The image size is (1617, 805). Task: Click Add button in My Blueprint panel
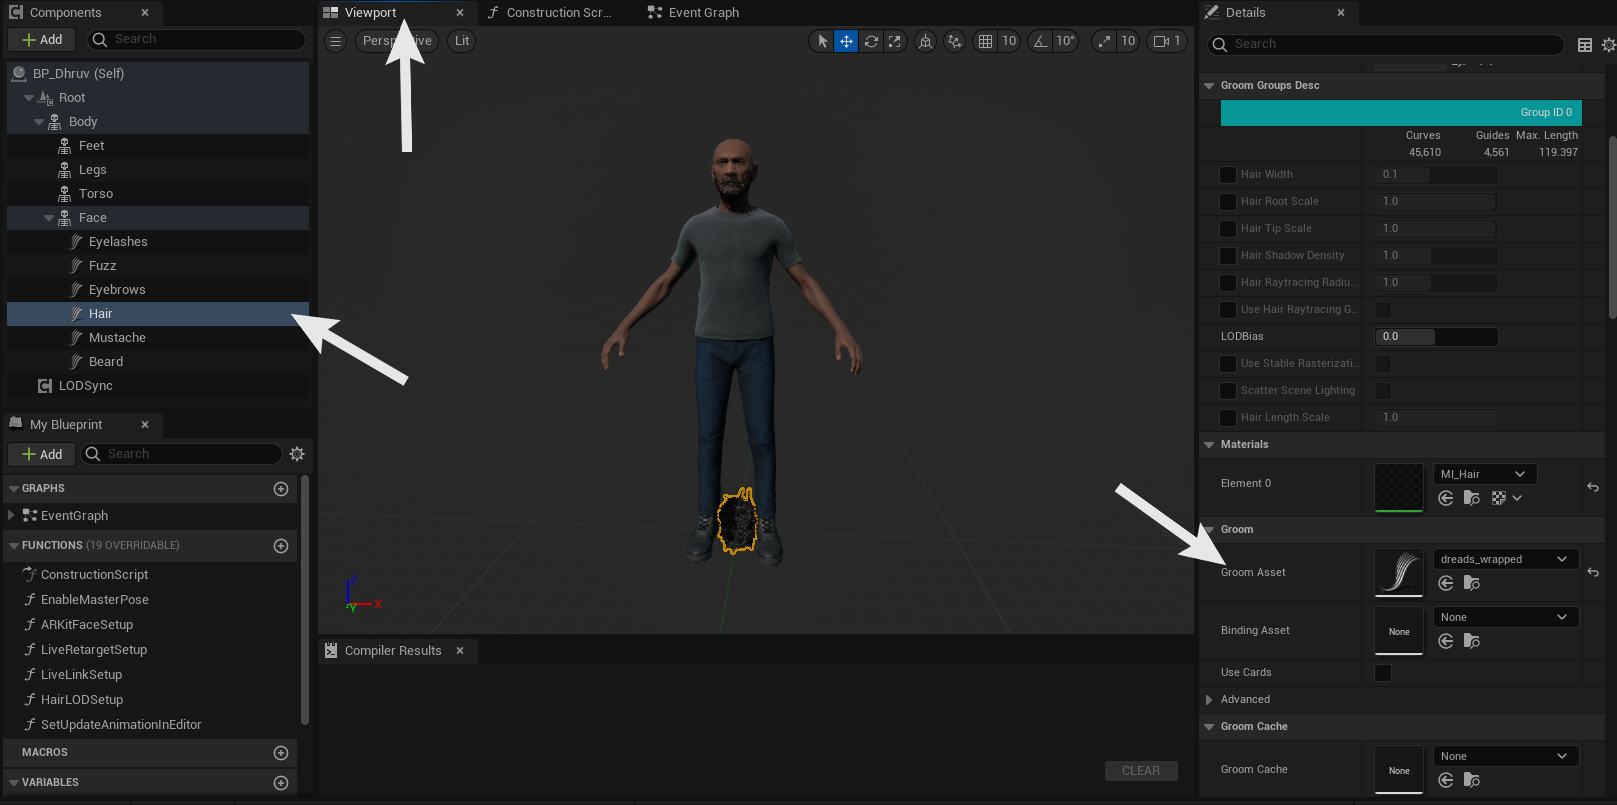coord(42,454)
